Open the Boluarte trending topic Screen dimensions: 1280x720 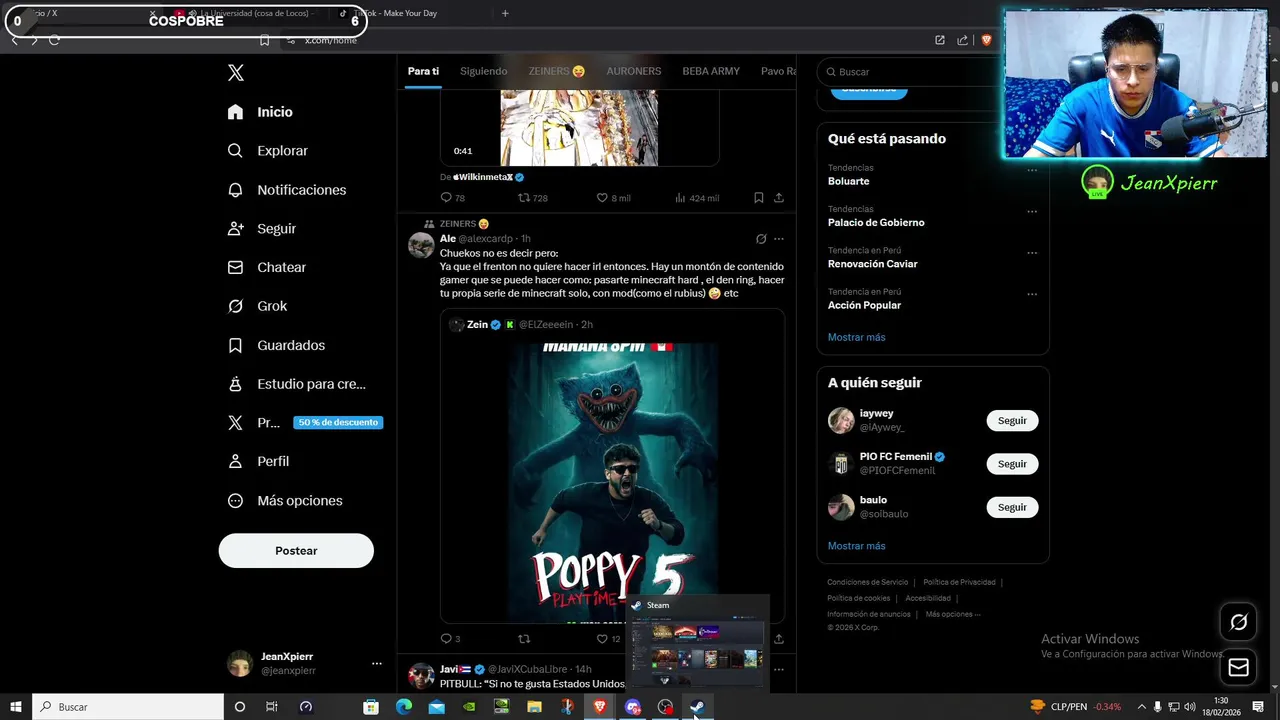coord(849,181)
